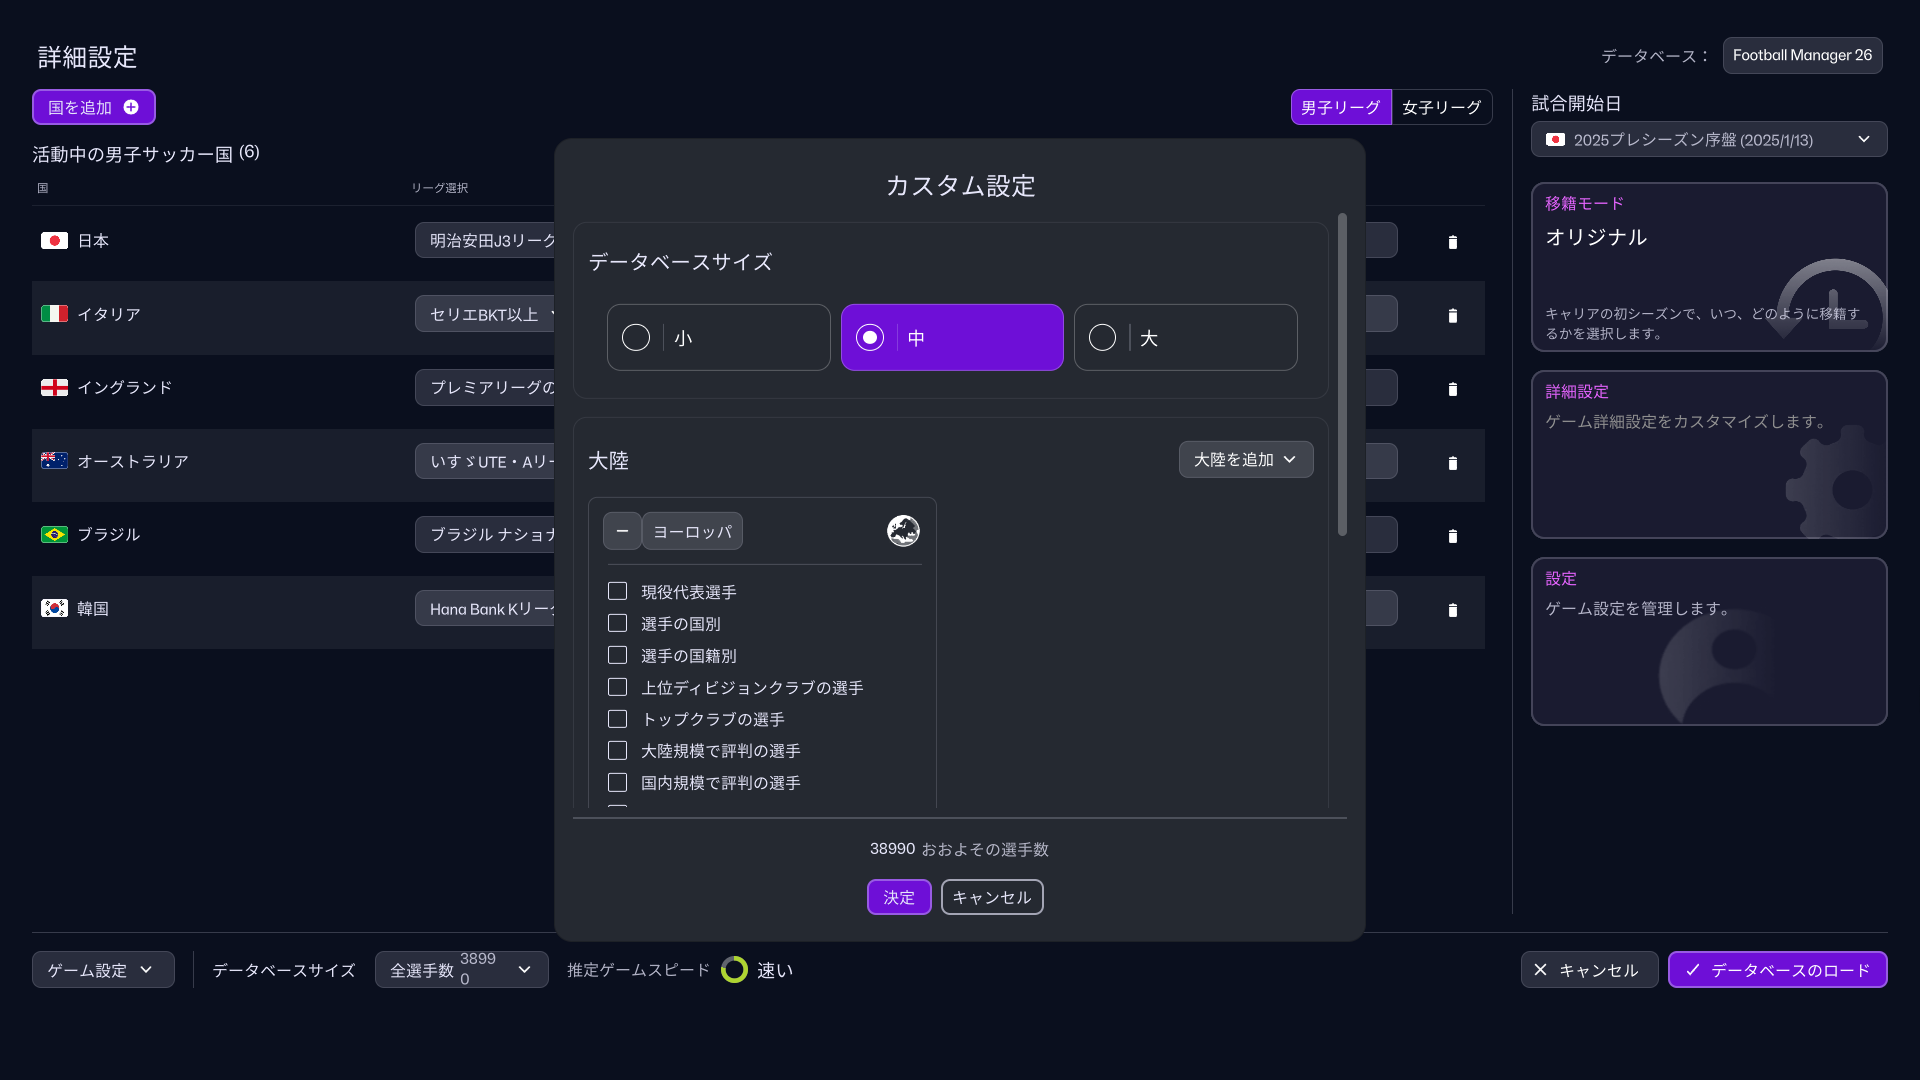Viewport: 1920px width, 1080px height.
Task: Click the ヨーロッパ globe icon
Action: tap(903, 531)
